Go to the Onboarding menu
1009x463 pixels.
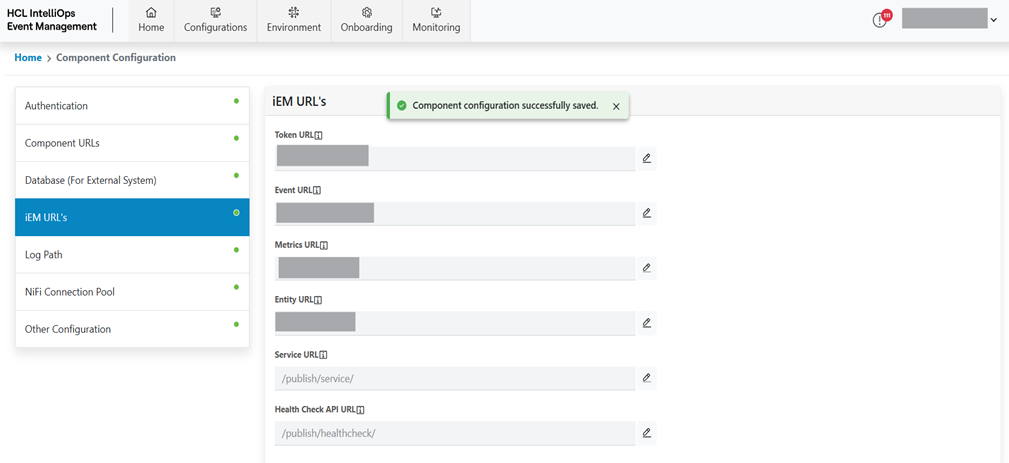coord(367,20)
